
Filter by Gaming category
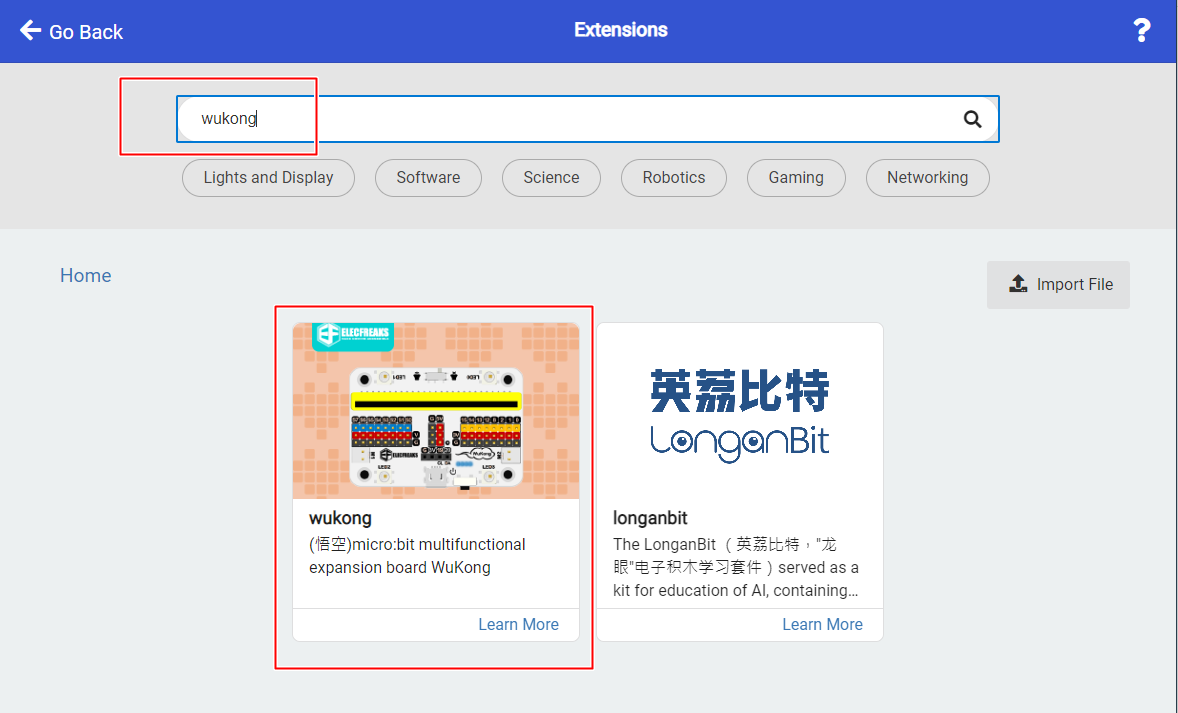(x=796, y=178)
